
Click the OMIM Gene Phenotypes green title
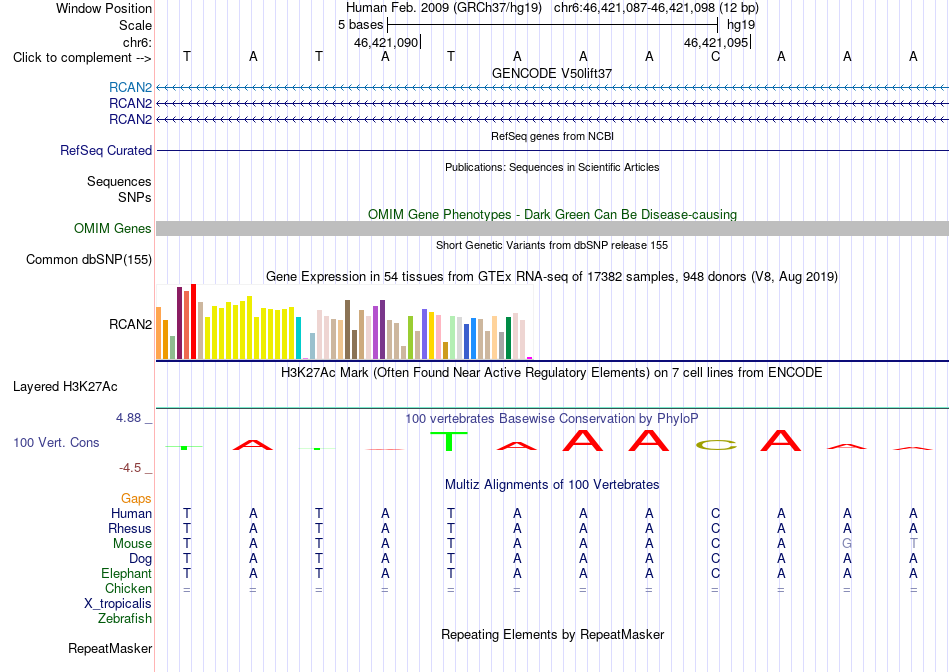[x=552, y=215]
